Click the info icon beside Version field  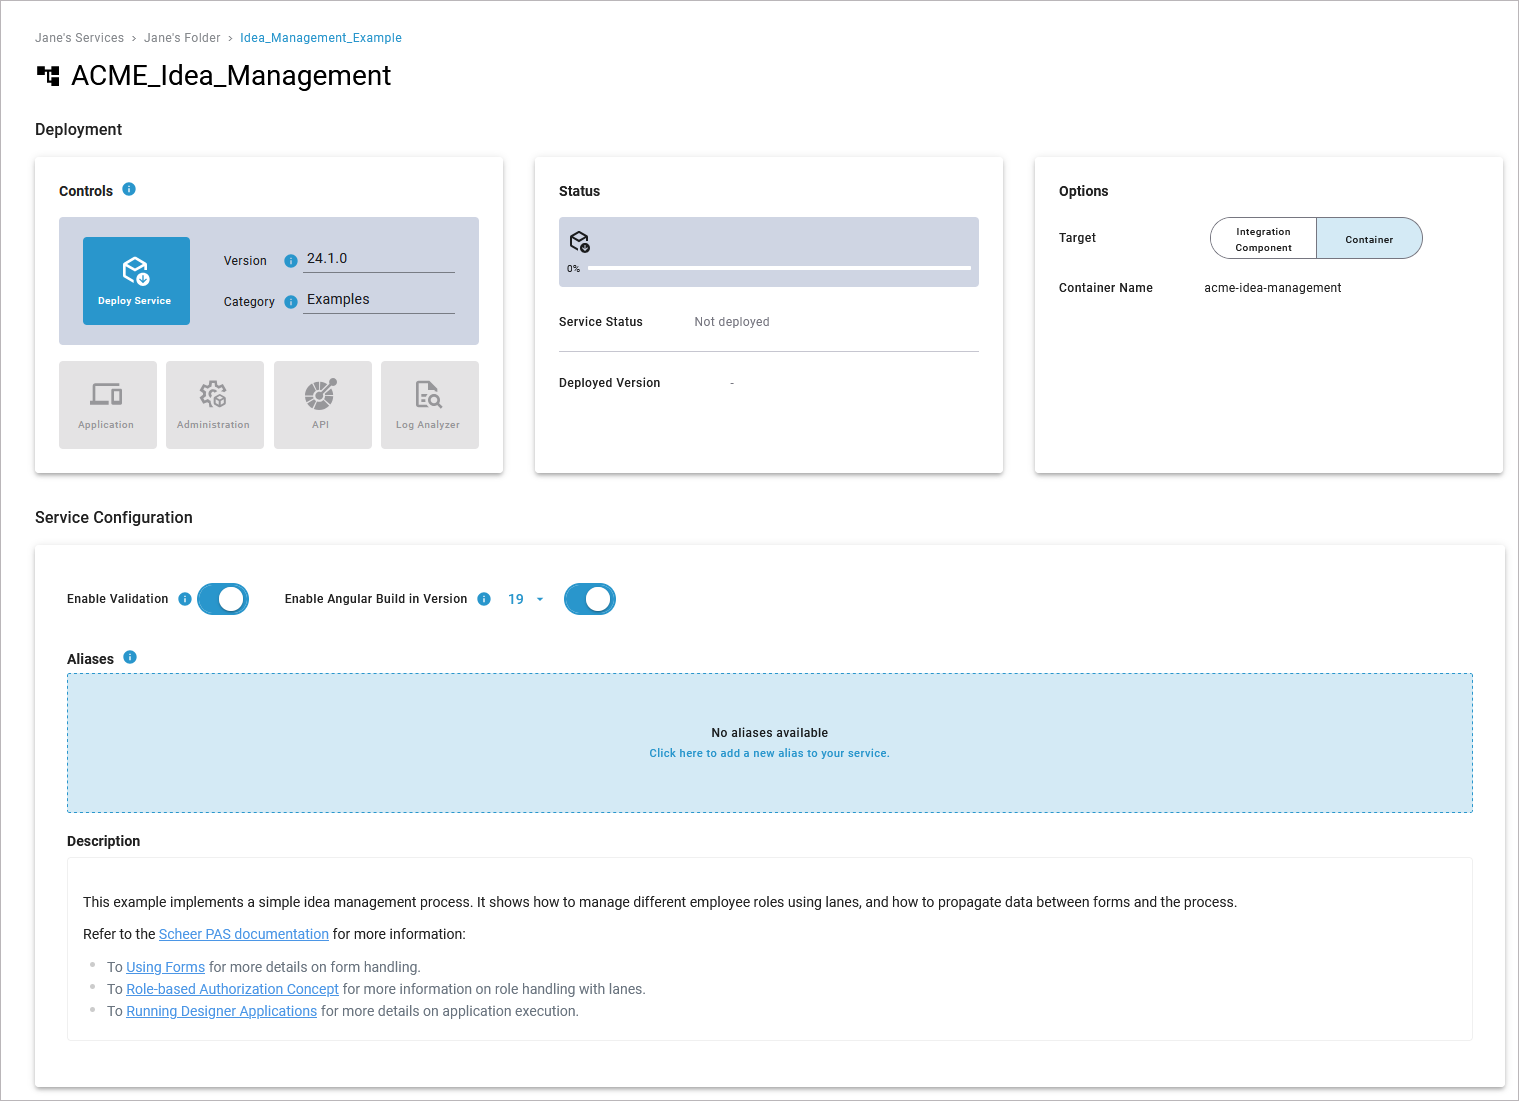click(291, 261)
